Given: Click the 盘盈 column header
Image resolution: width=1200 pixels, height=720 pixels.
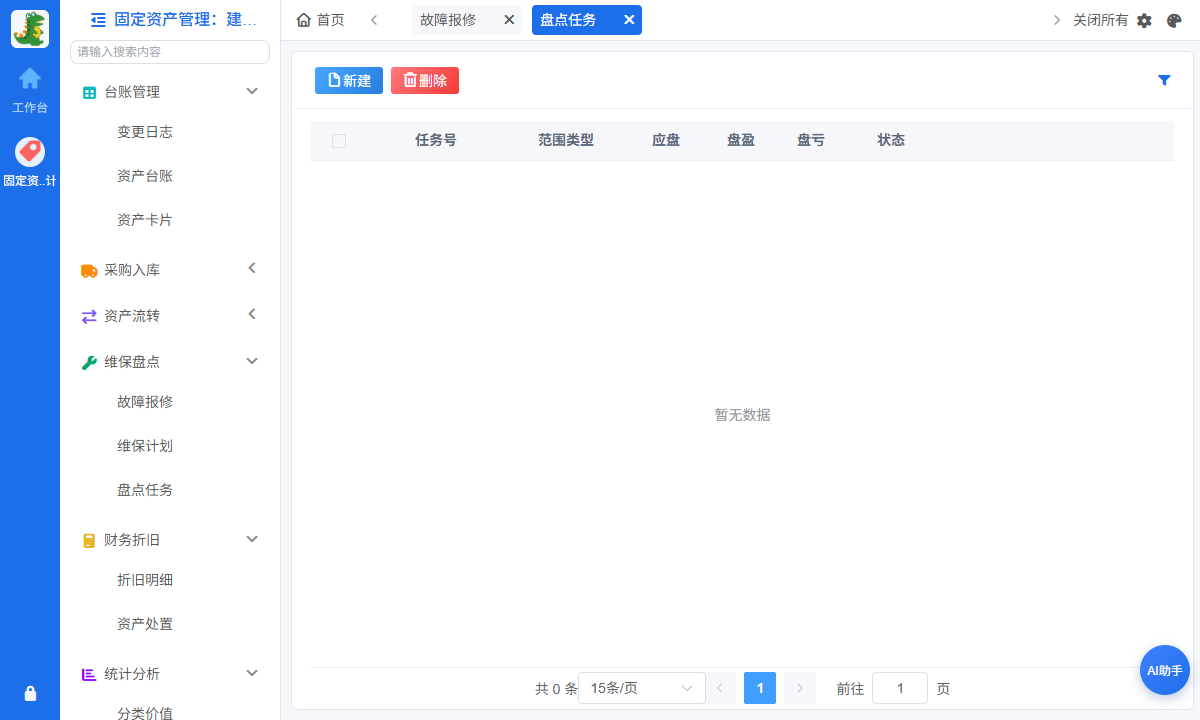Looking at the screenshot, I should [741, 140].
